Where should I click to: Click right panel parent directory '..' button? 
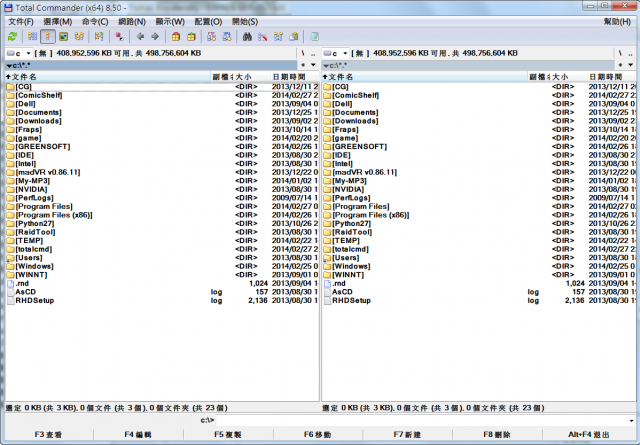click(630, 53)
